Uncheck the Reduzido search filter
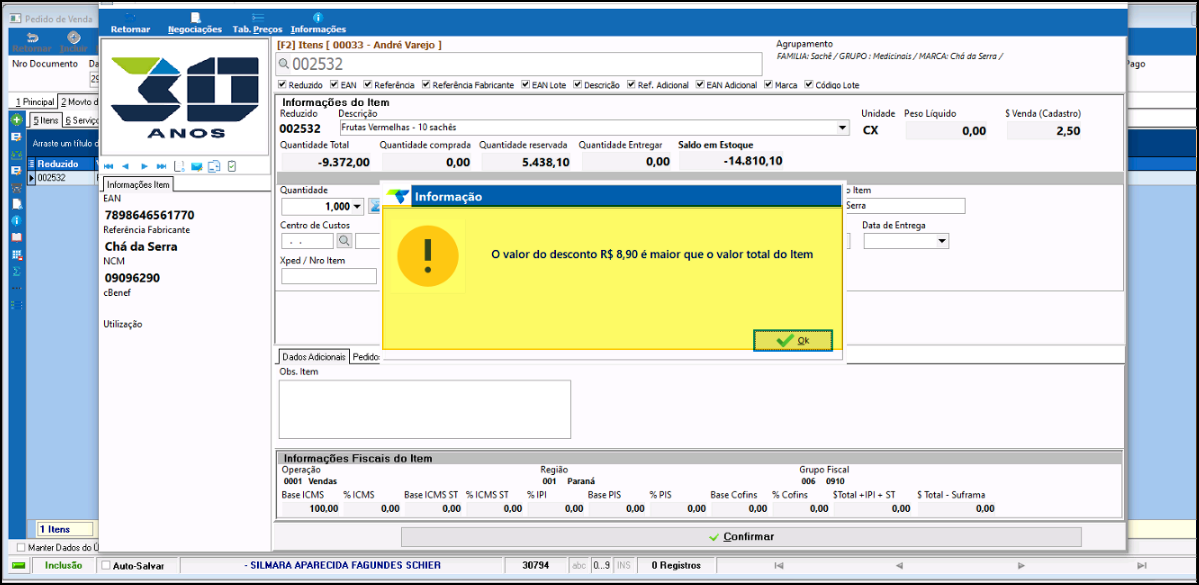Image resolution: width=1199 pixels, height=585 pixels. (282, 85)
